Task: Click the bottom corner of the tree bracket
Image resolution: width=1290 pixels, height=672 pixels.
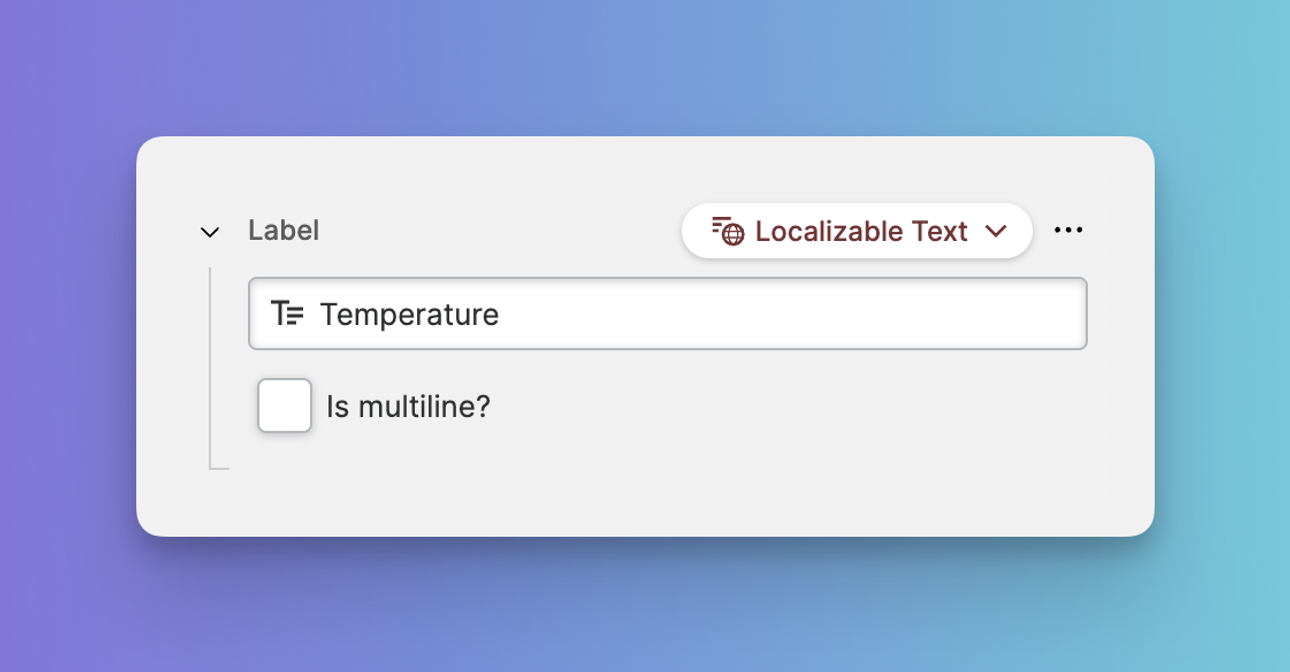Action: click(212, 467)
